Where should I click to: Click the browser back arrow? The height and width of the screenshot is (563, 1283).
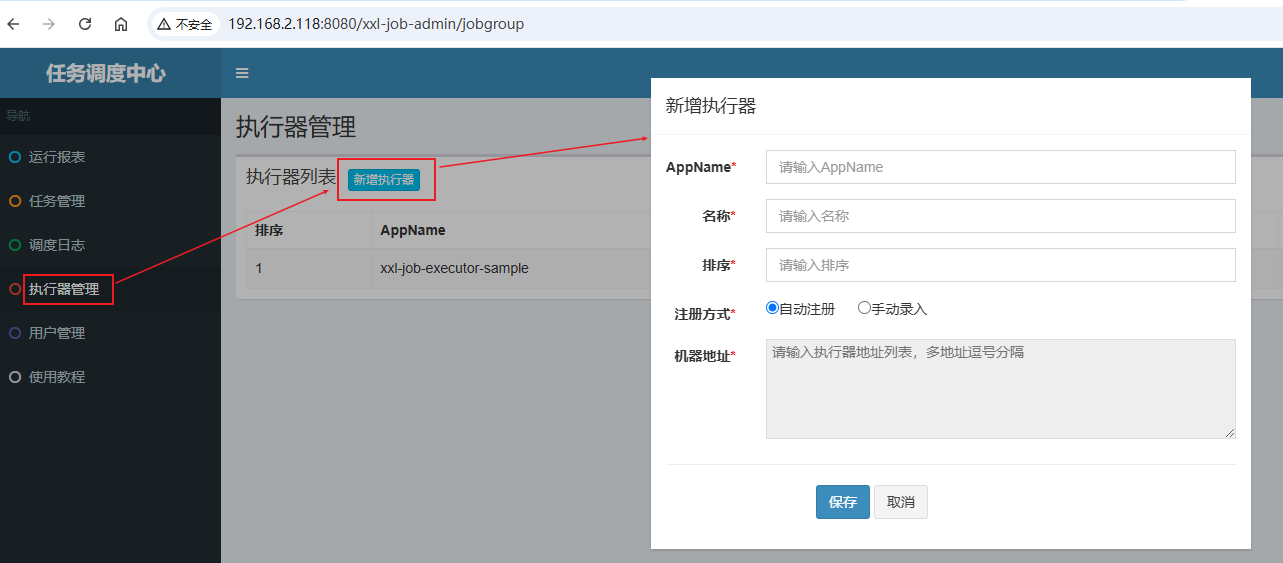[14, 24]
